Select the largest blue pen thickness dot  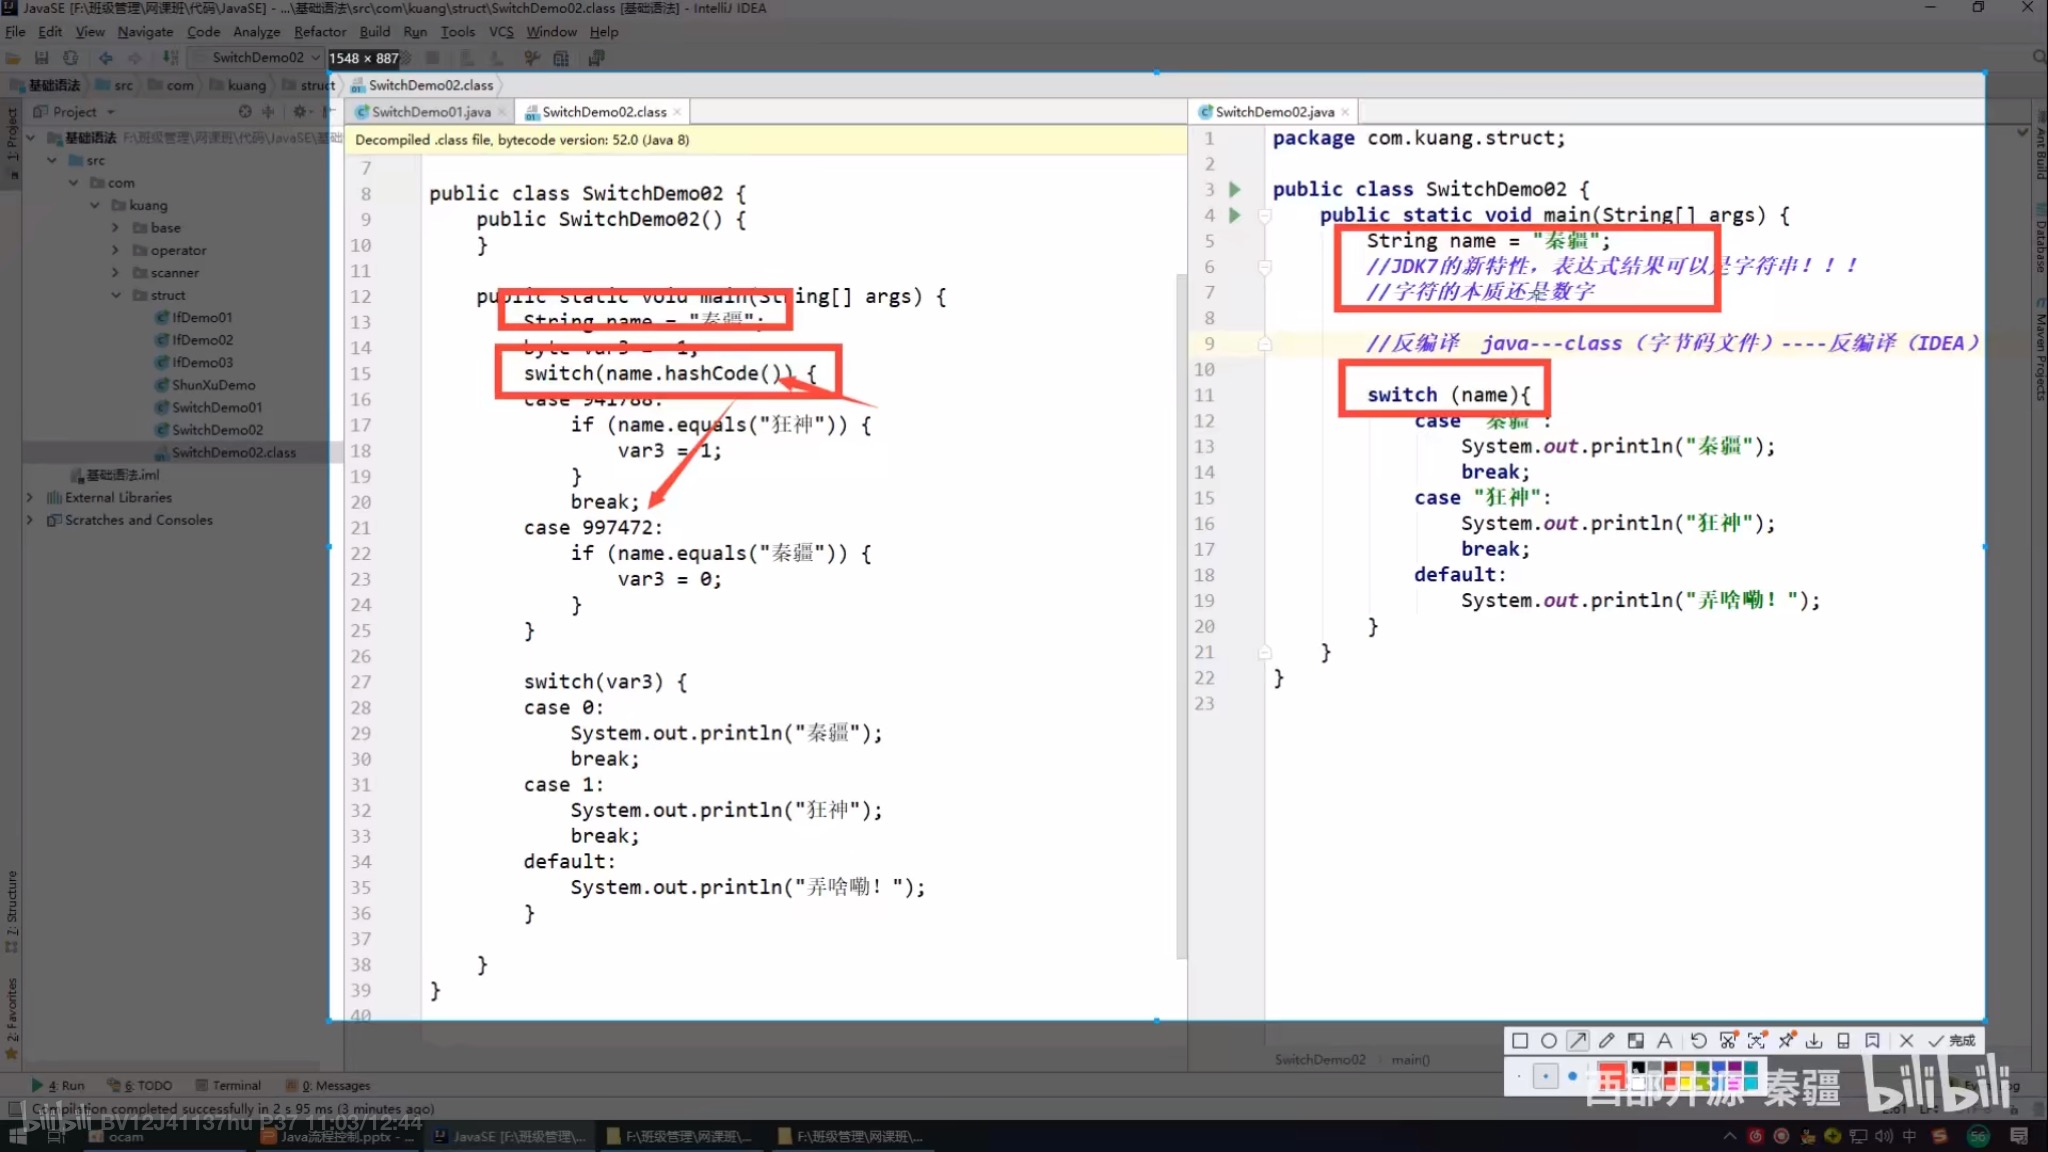[1573, 1076]
